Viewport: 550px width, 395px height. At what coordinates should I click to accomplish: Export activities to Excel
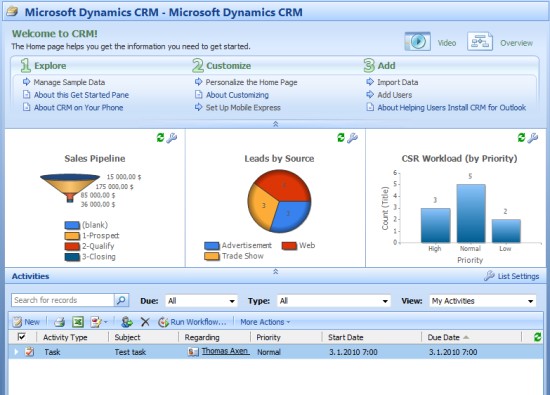coord(78,322)
